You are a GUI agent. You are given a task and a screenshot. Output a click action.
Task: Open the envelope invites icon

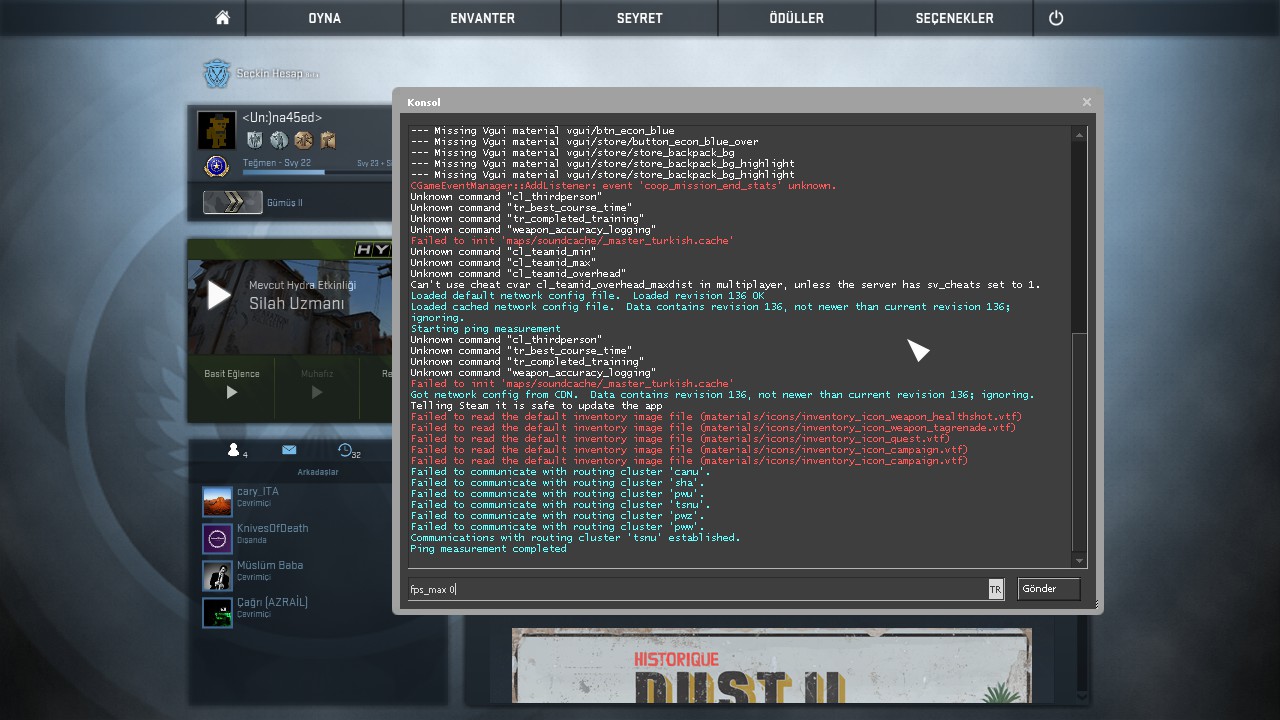(289, 450)
